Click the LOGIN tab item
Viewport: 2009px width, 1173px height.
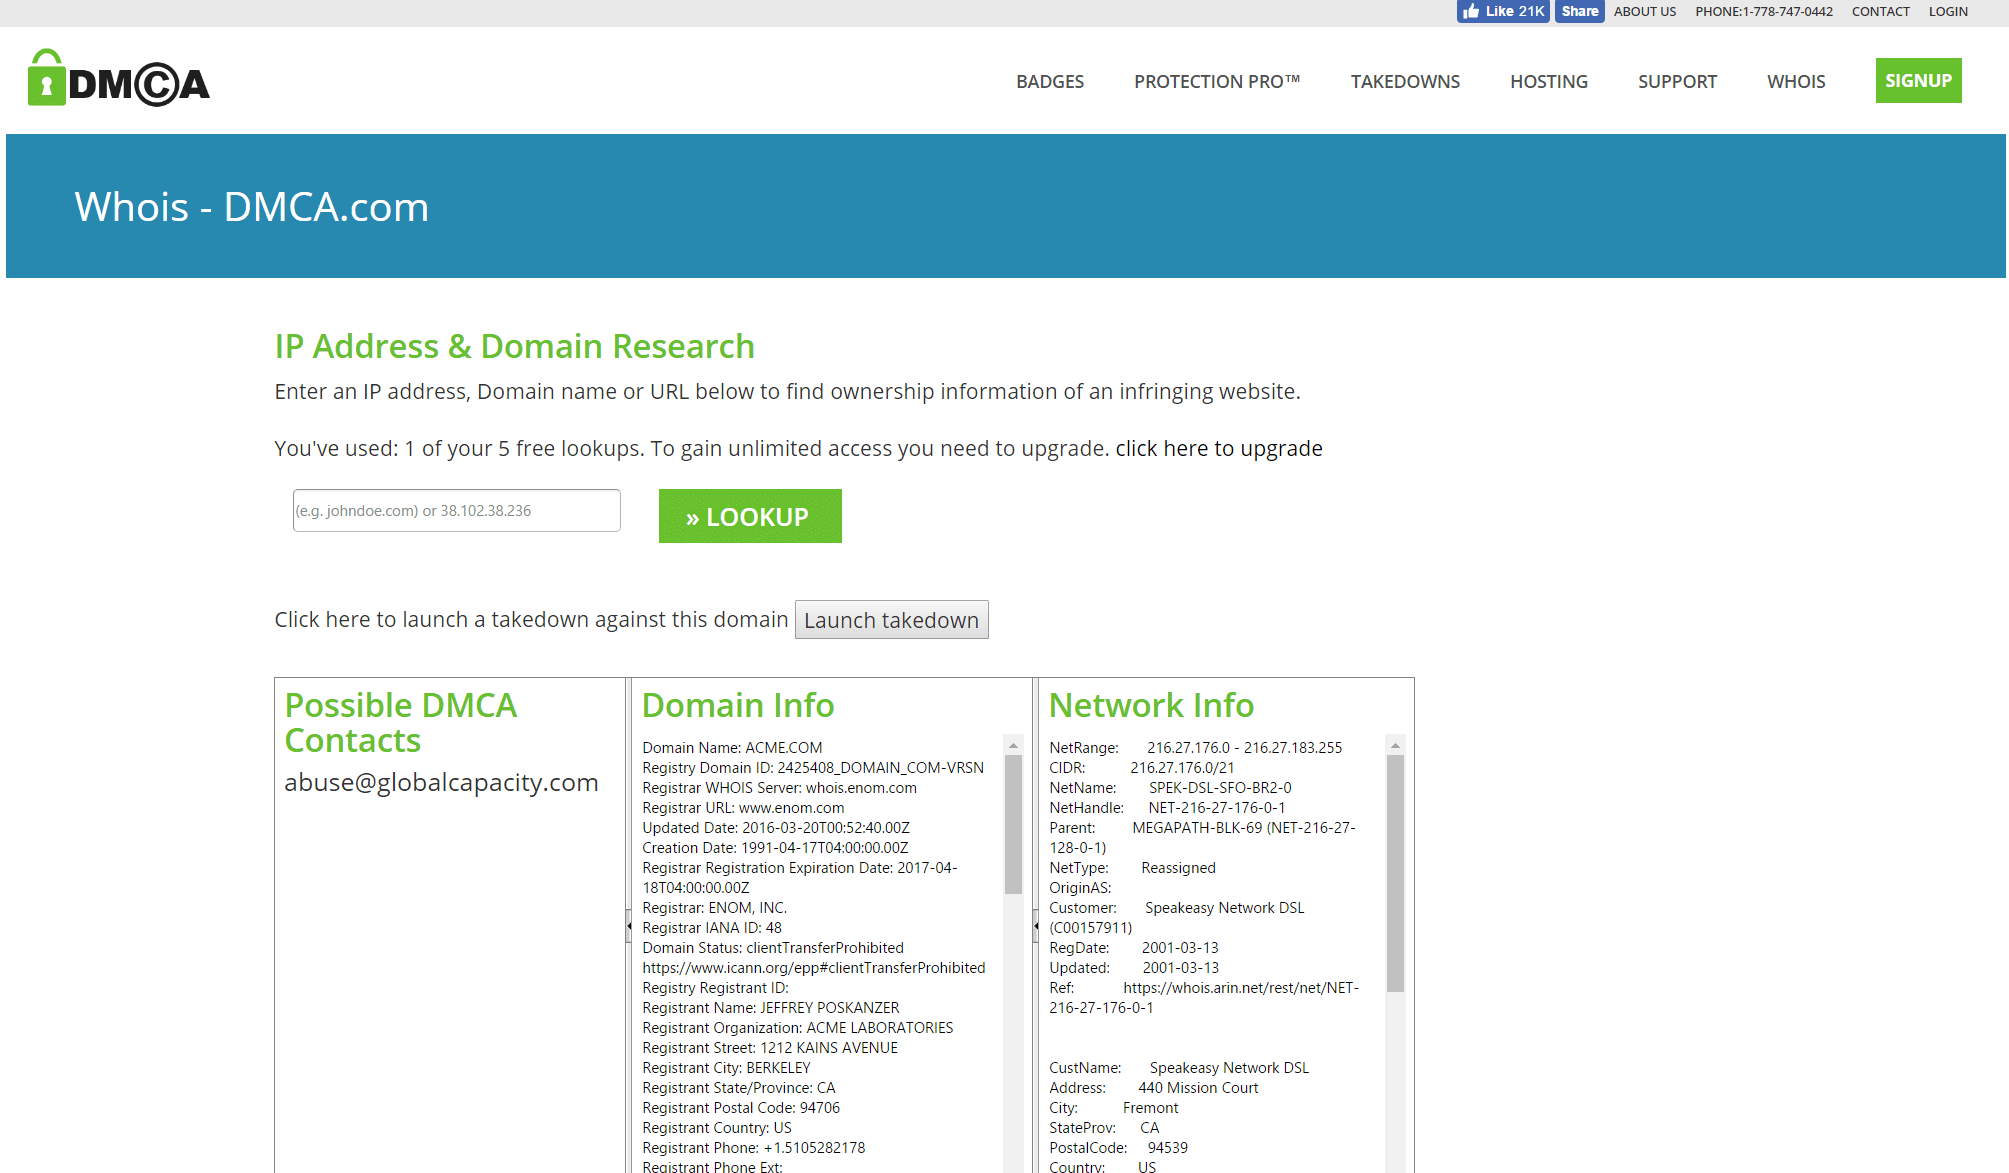tap(1950, 10)
